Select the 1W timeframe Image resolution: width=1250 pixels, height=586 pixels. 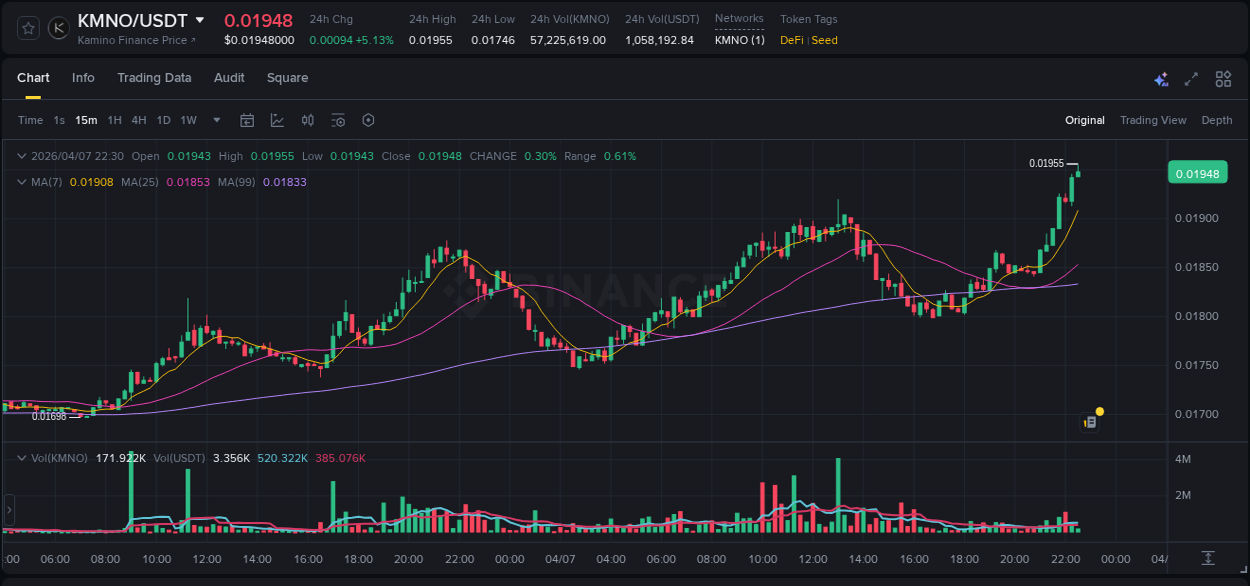pyautogui.click(x=186, y=120)
